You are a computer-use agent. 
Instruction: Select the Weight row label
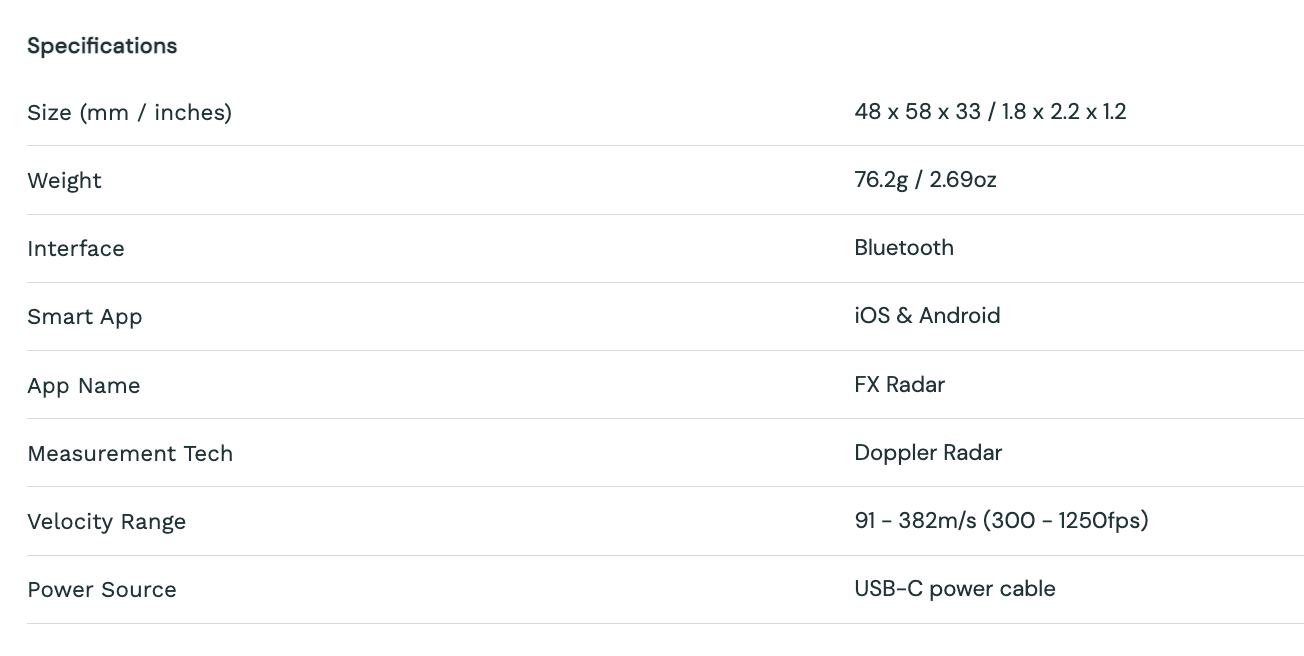pyautogui.click(x=65, y=181)
